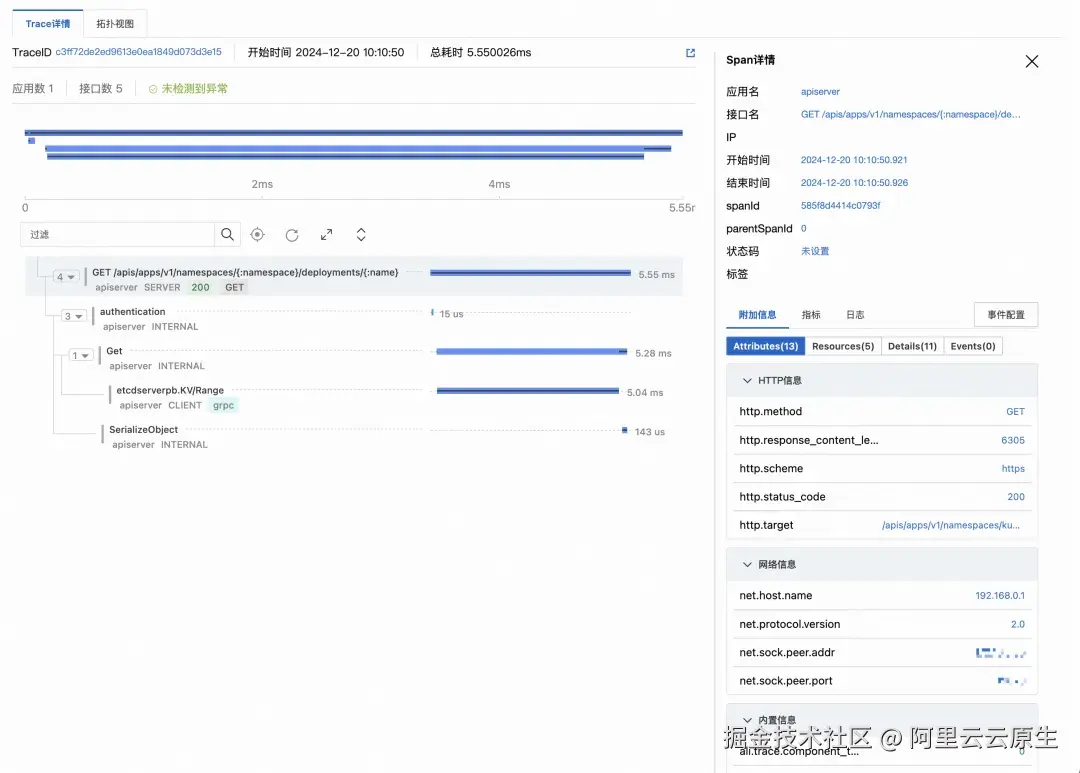Viewport: 1080px width, 773px height.
Task: Select the 附加信息 tab
Action: [757, 315]
